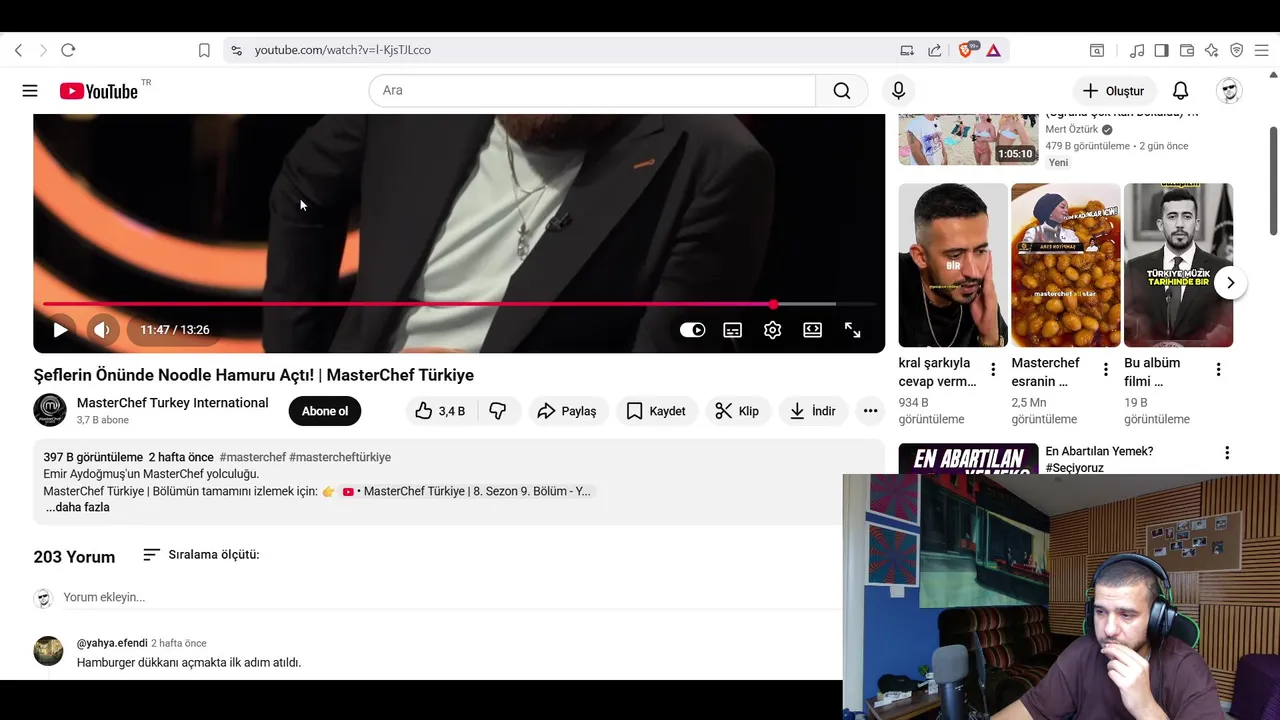Subscribe with Abone ol button
This screenshot has height=720, width=1280.
(x=325, y=411)
